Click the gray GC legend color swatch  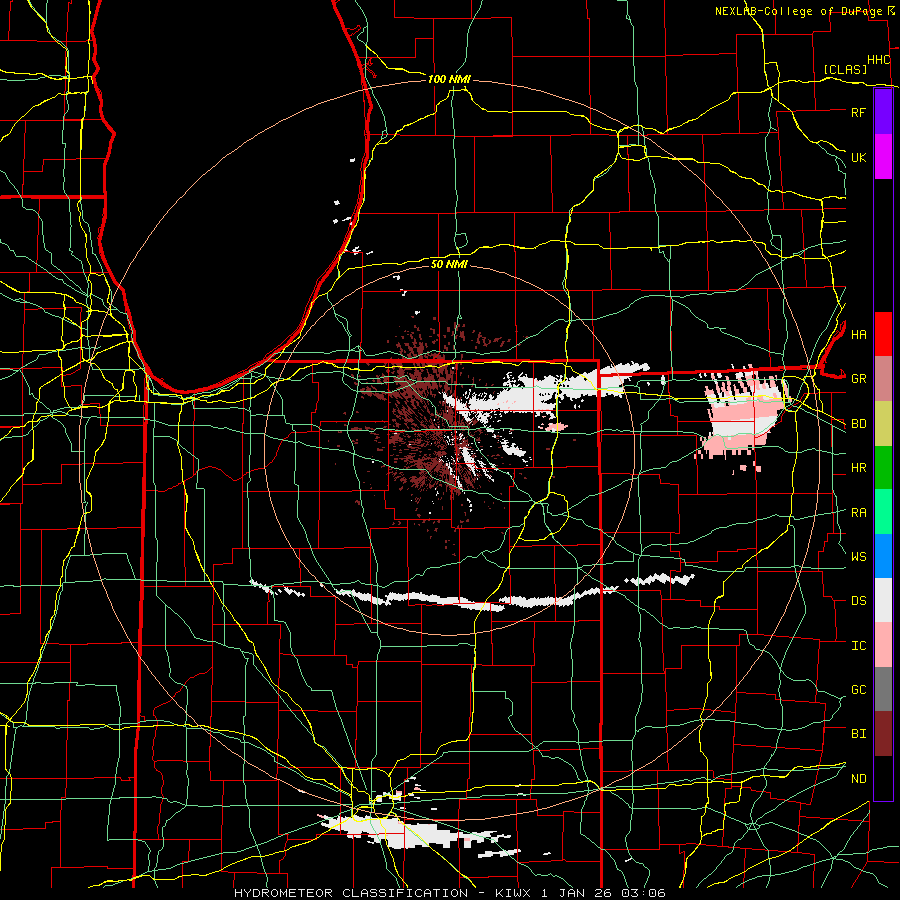(x=883, y=689)
